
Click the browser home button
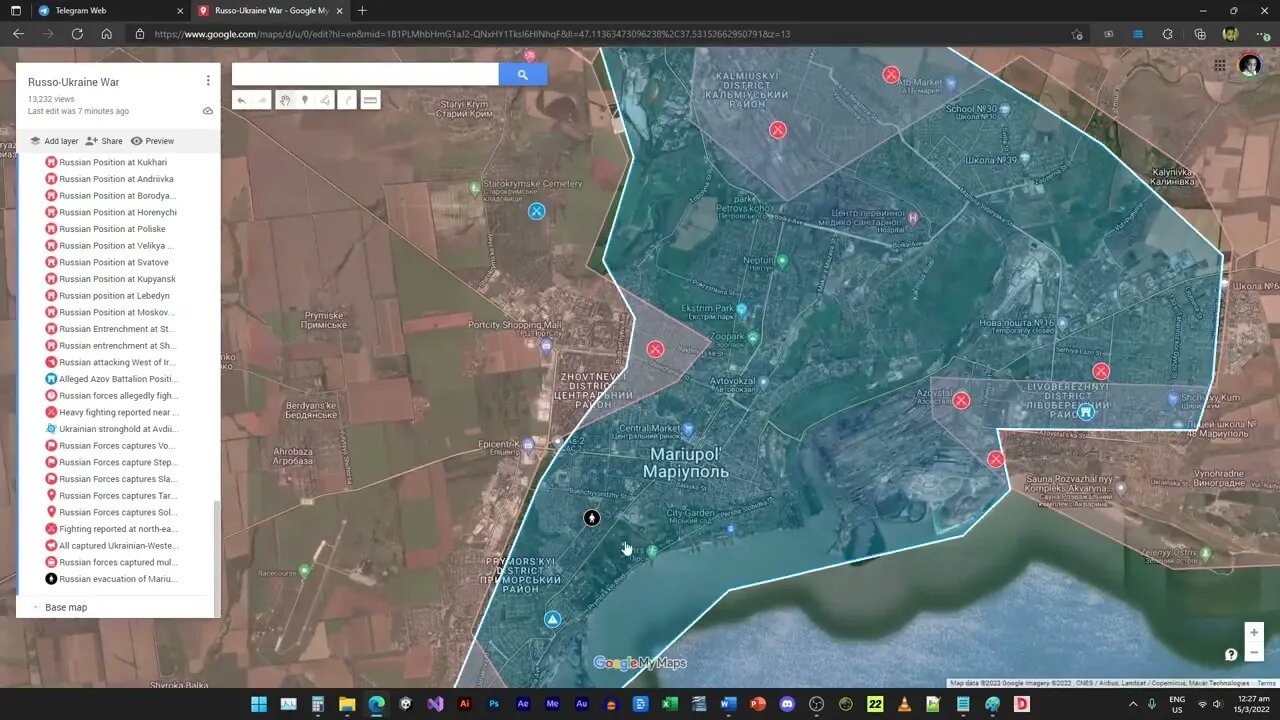point(106,33)
